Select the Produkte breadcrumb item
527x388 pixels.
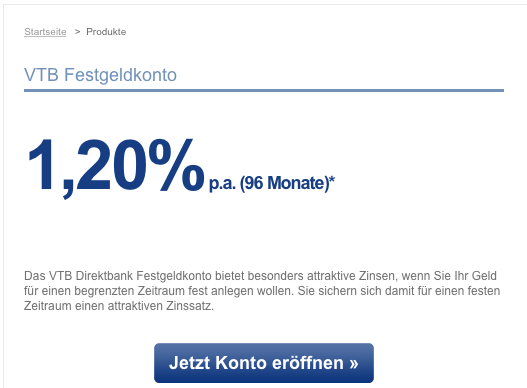(x=106, y=32)
